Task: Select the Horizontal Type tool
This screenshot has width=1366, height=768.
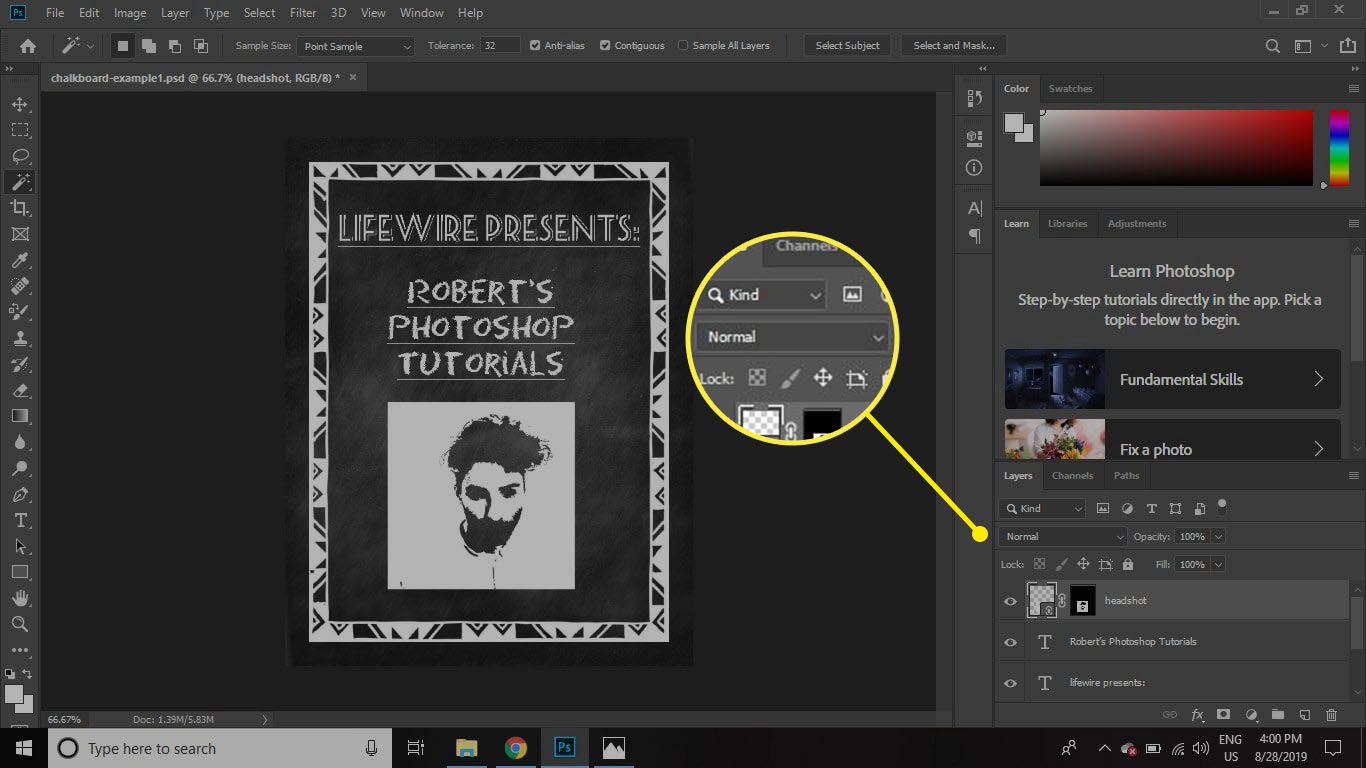Action: 19,520
